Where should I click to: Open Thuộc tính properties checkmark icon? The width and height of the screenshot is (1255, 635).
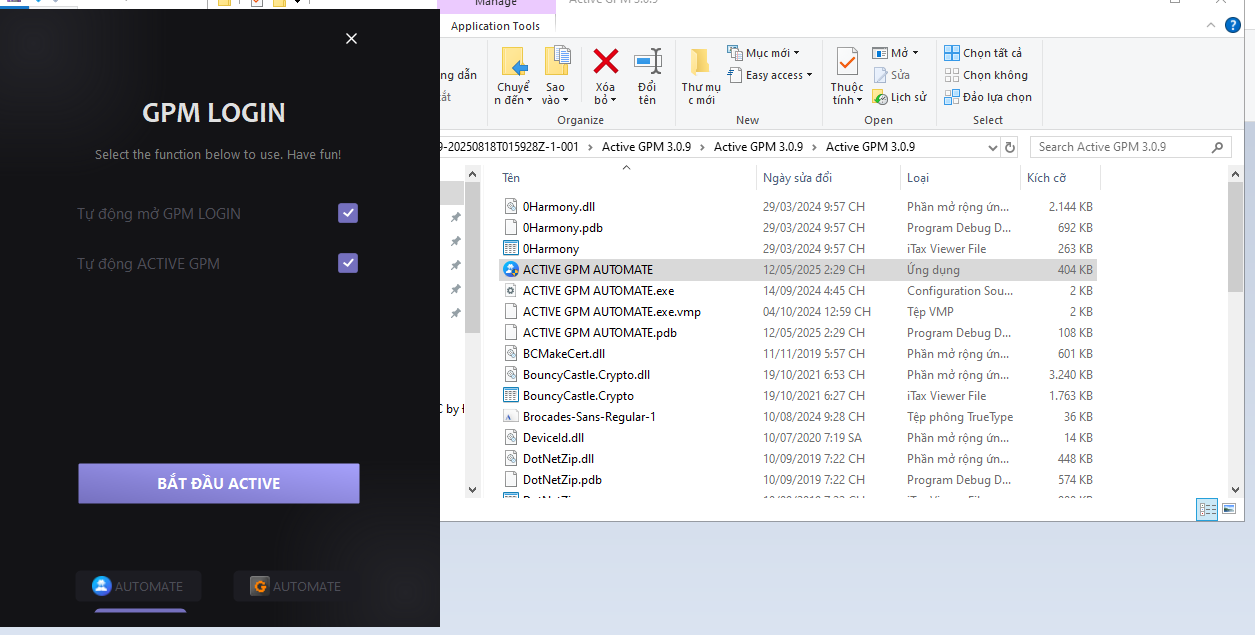tap(847, 61)
